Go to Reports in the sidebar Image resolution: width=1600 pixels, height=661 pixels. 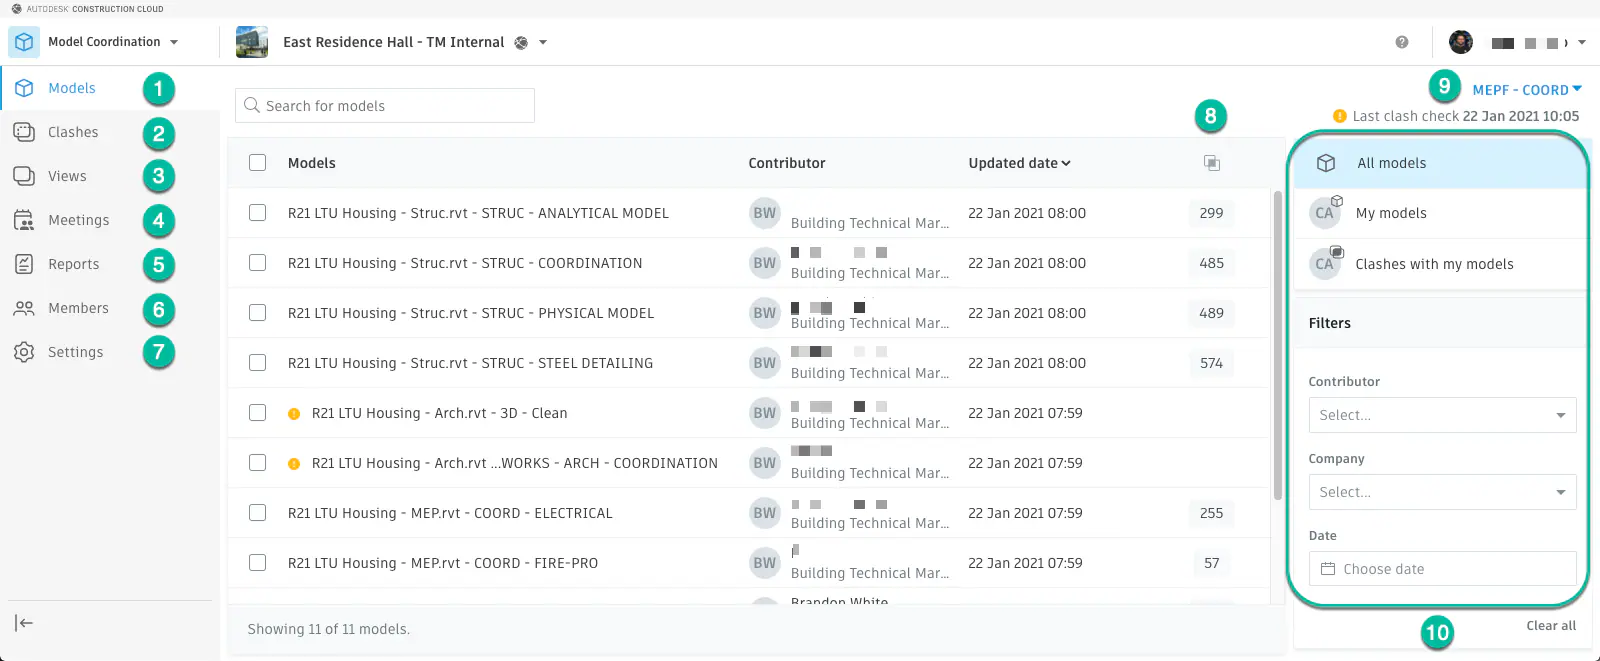(74, 264)
